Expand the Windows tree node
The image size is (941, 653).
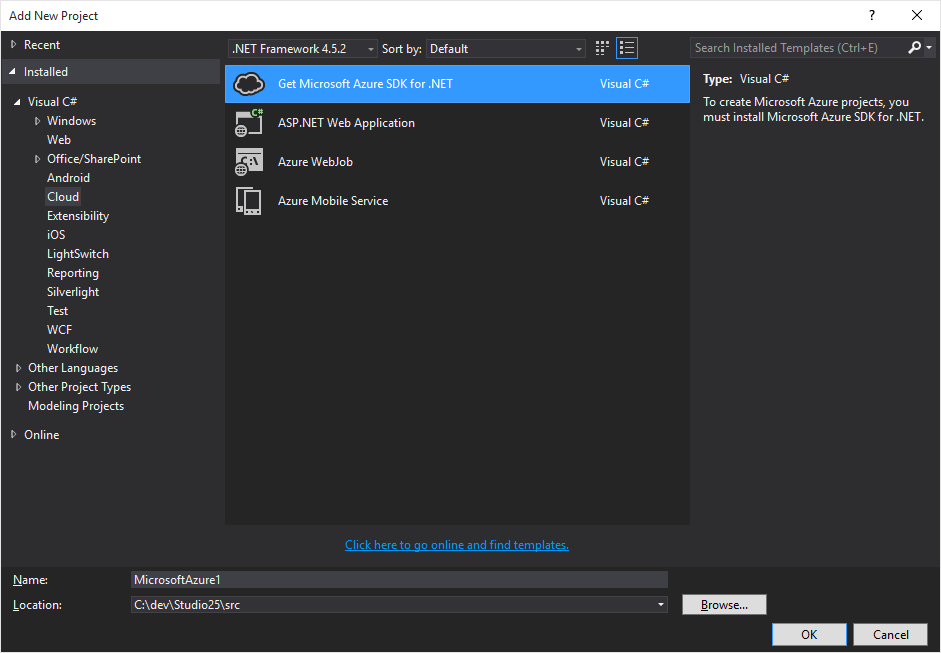point(37,121)
